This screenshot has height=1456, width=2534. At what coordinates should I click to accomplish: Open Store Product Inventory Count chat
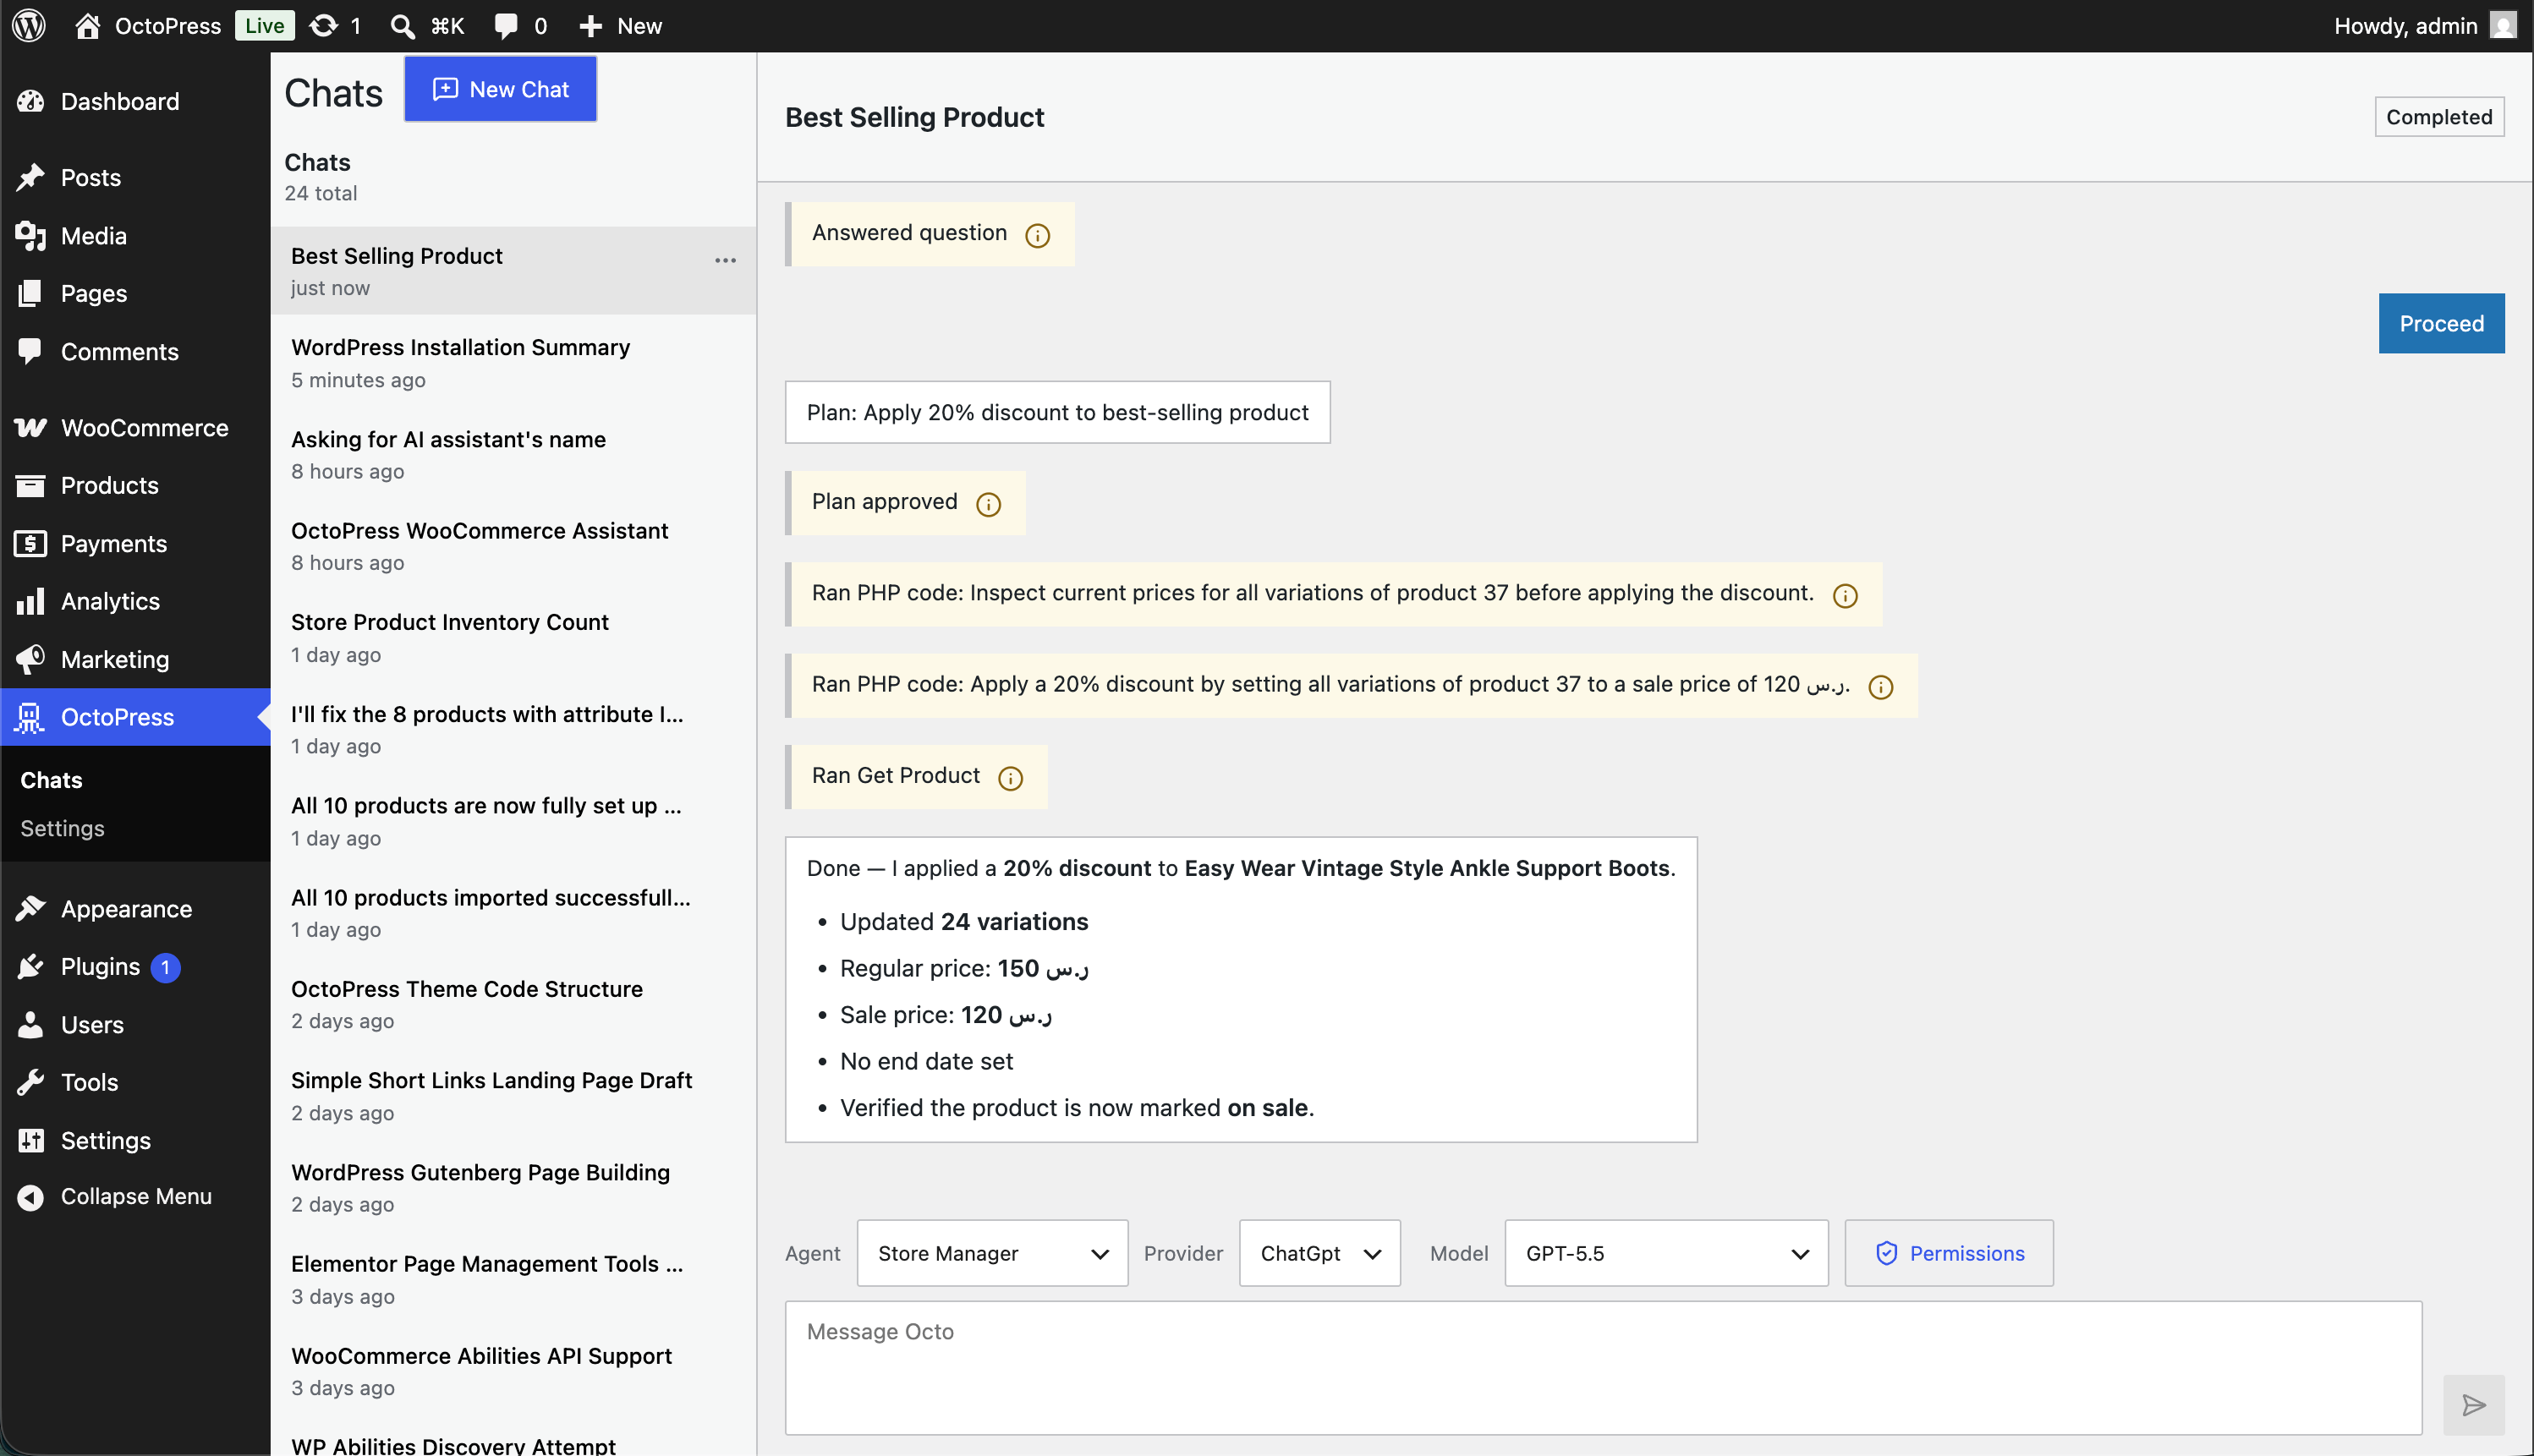coord(513,637)
